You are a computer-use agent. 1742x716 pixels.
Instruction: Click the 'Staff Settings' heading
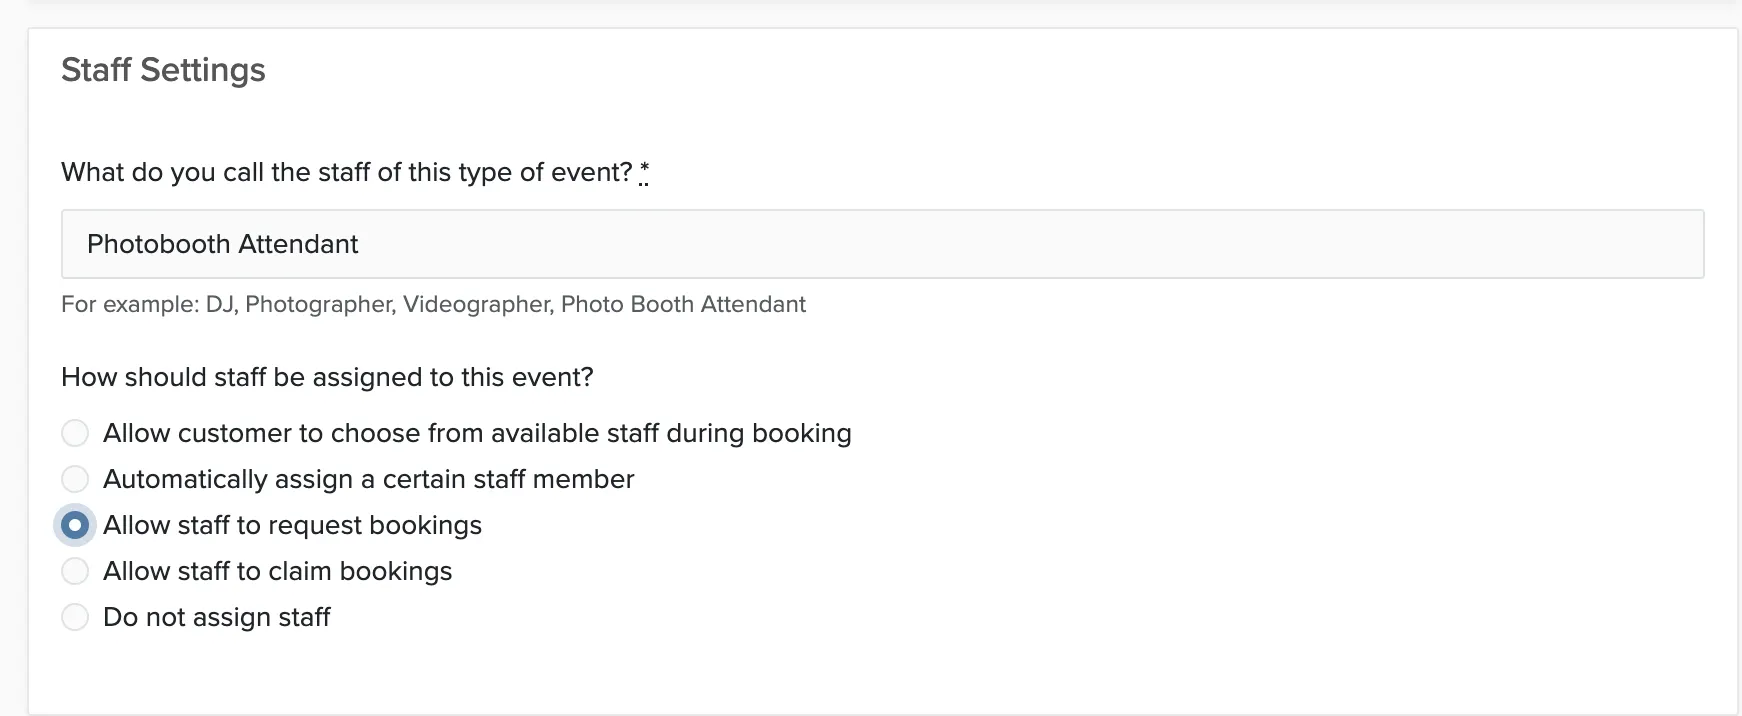click(x=163, y=70)
